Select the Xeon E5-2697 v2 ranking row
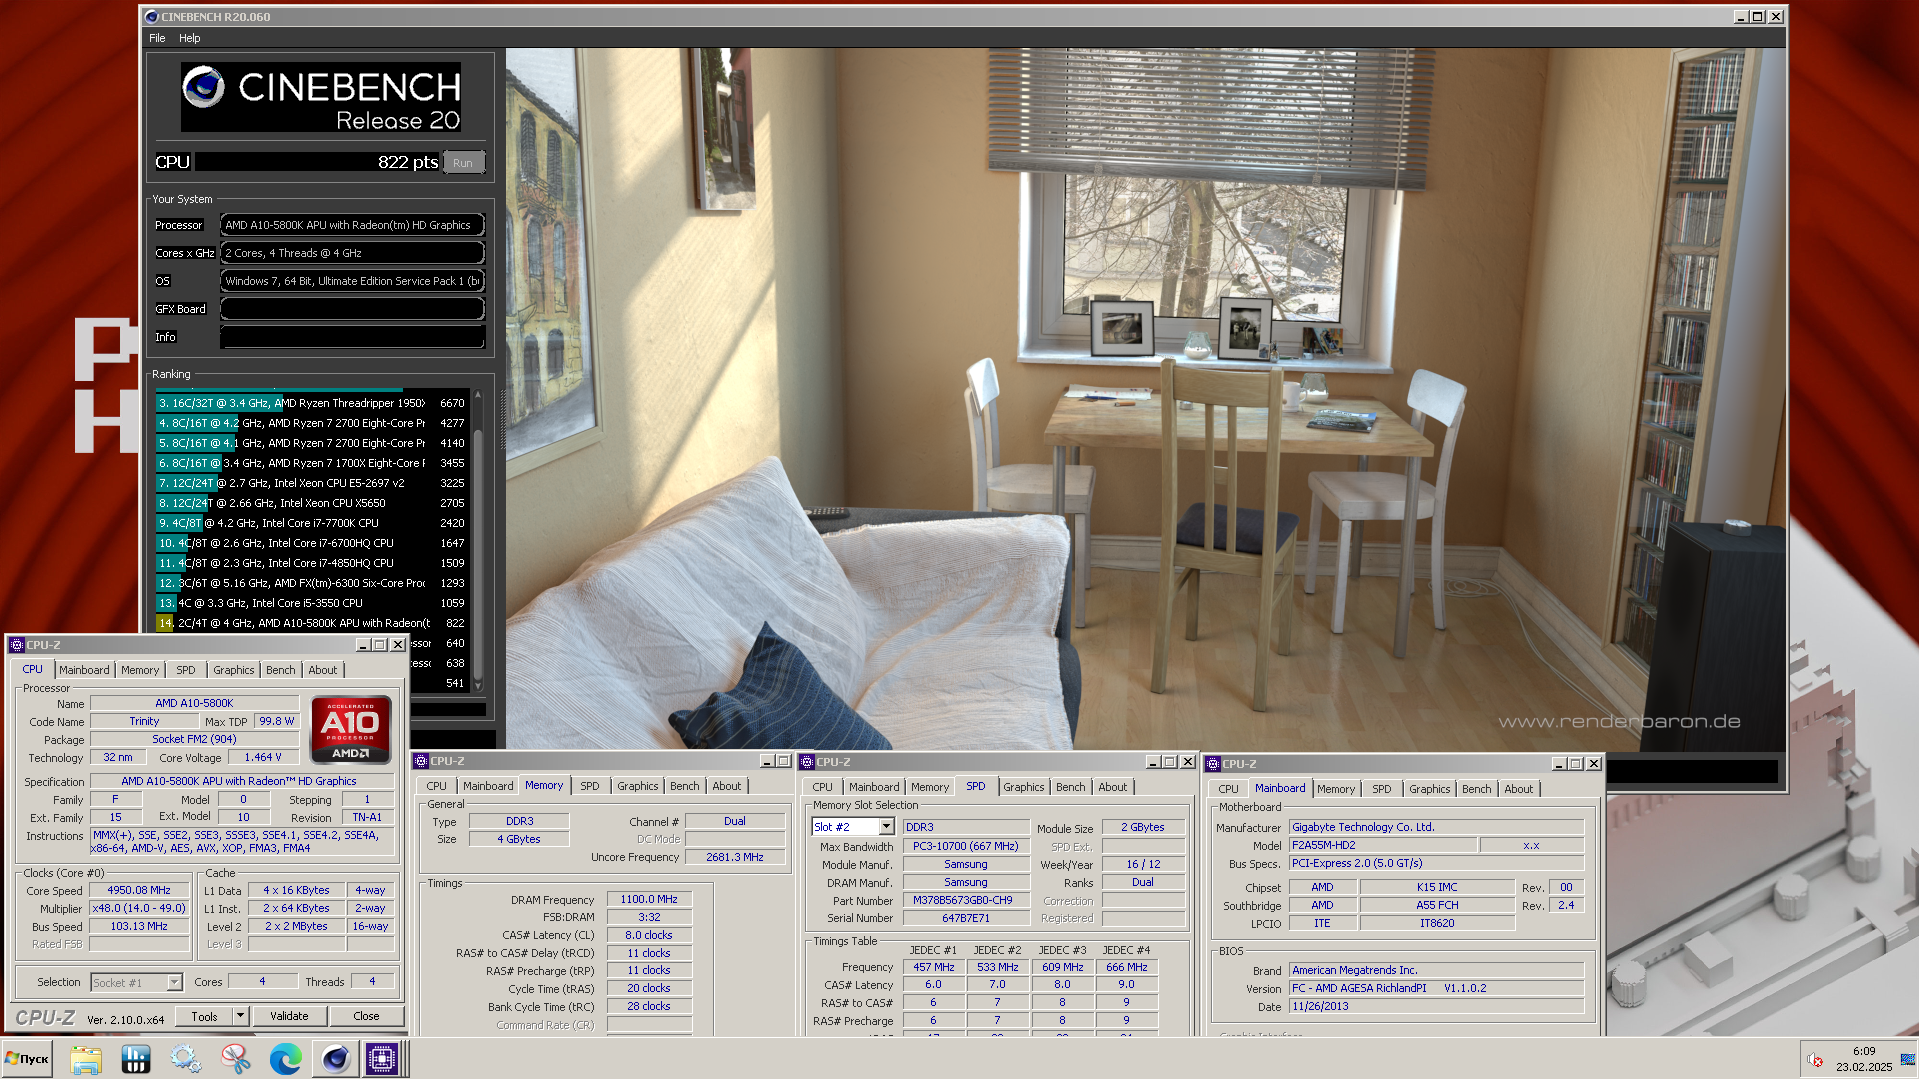 [x=311, y=483]
